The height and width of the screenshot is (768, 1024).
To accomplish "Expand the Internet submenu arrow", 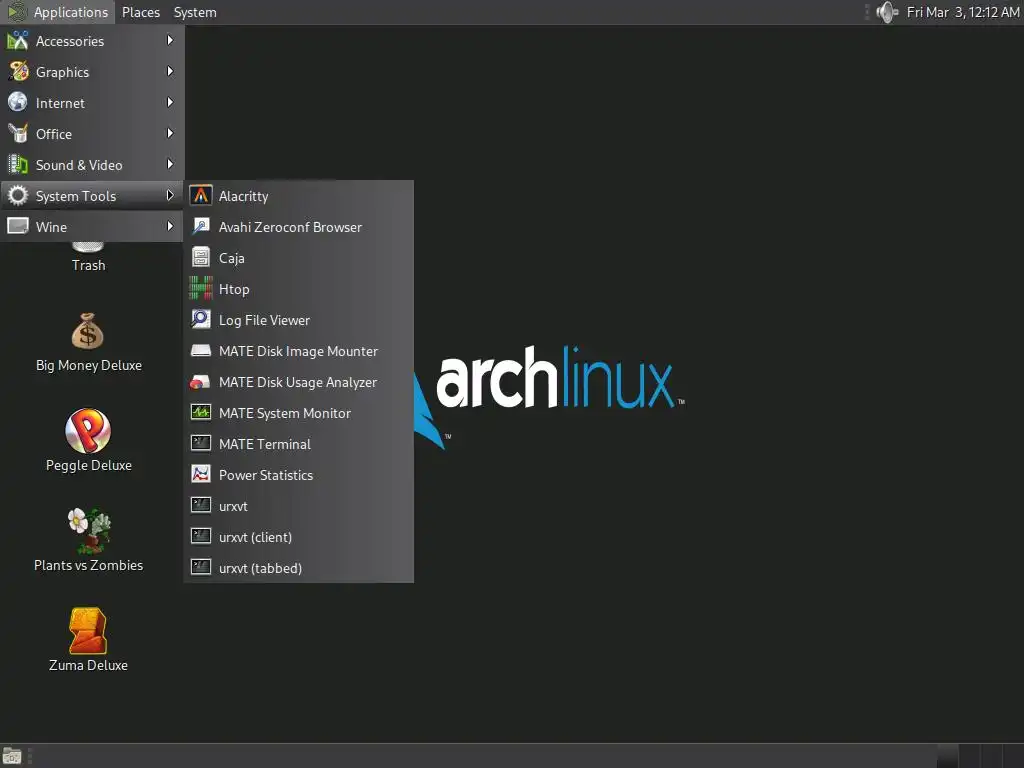I will 170,102.
